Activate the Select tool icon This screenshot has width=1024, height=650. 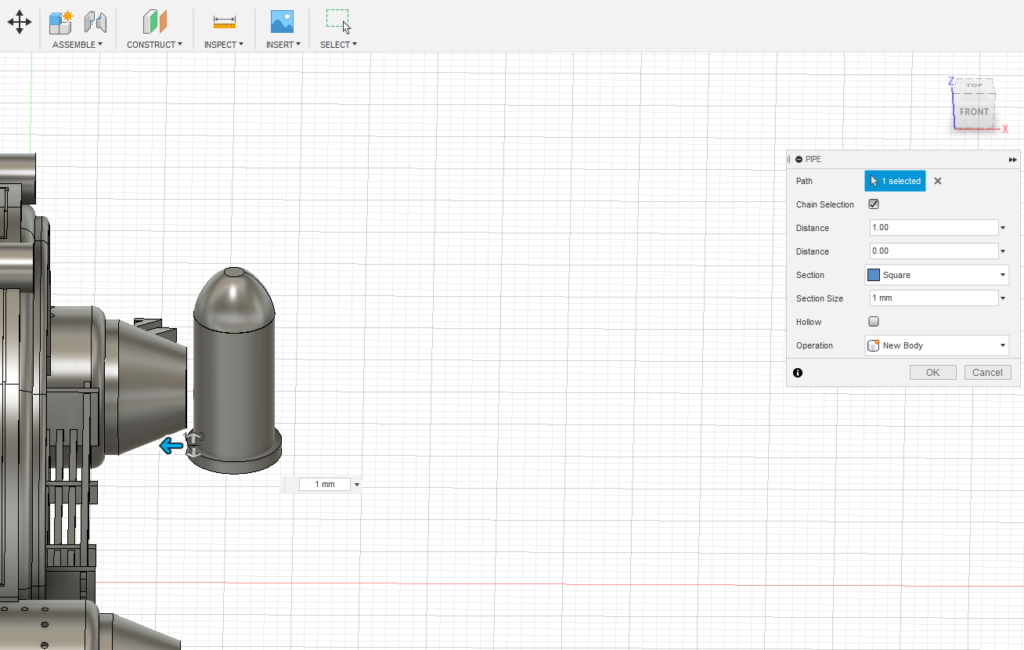click(x=337, y=18)
